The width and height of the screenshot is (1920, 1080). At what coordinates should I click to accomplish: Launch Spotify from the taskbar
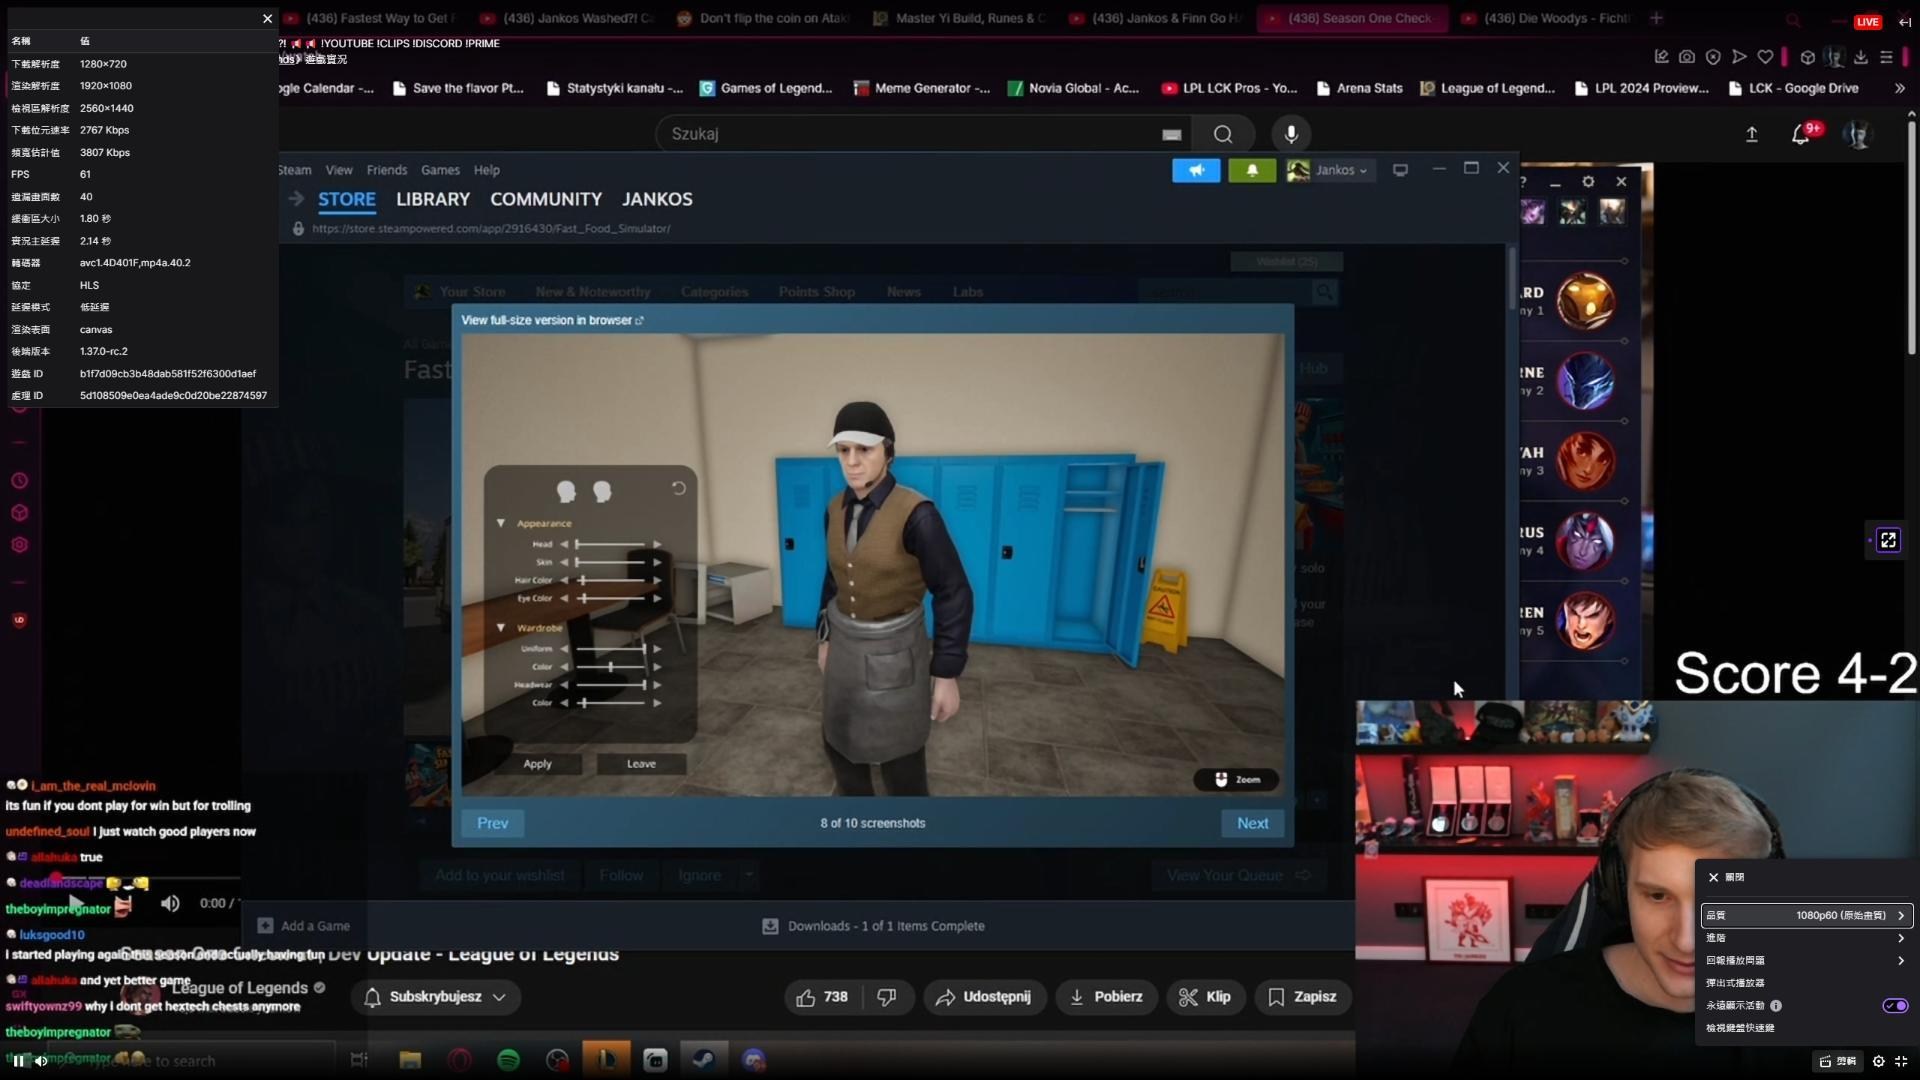coord(508,1060)
